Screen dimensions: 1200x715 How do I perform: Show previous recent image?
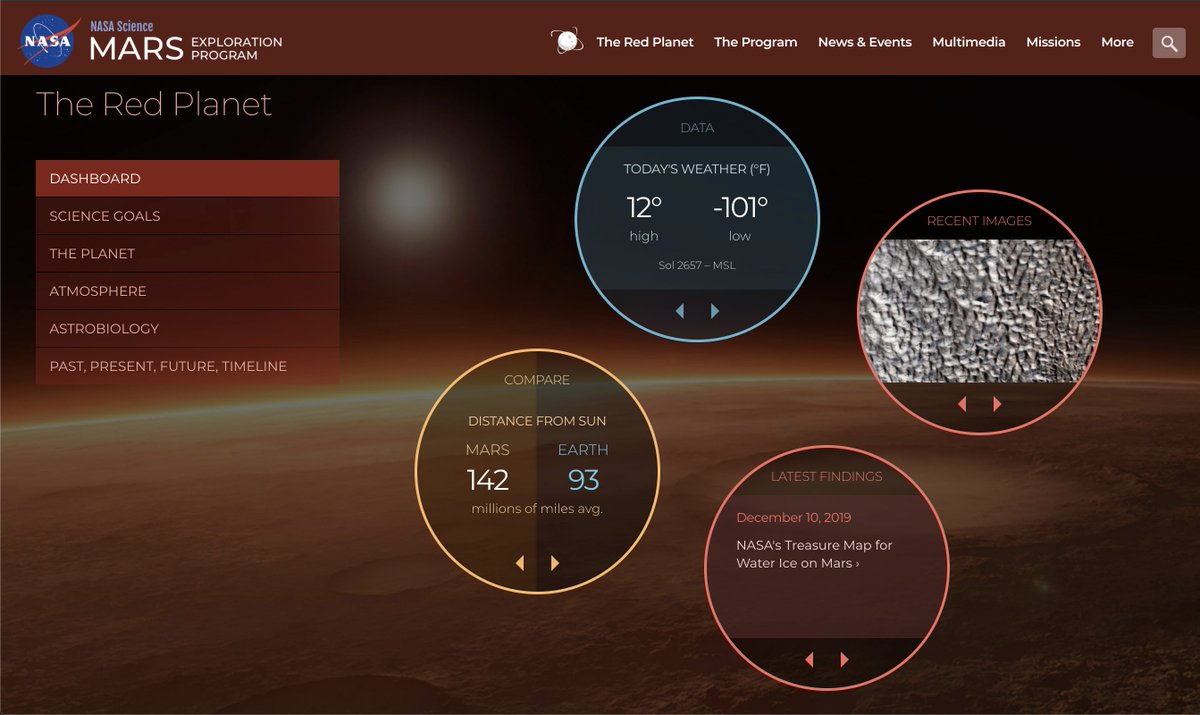(962, 404)
